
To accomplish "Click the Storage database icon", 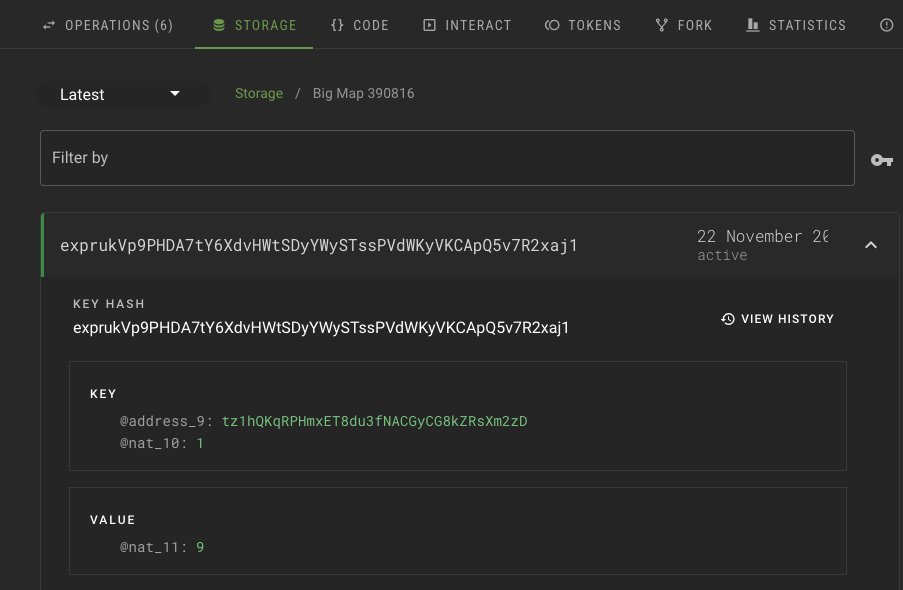I will 218,25.
